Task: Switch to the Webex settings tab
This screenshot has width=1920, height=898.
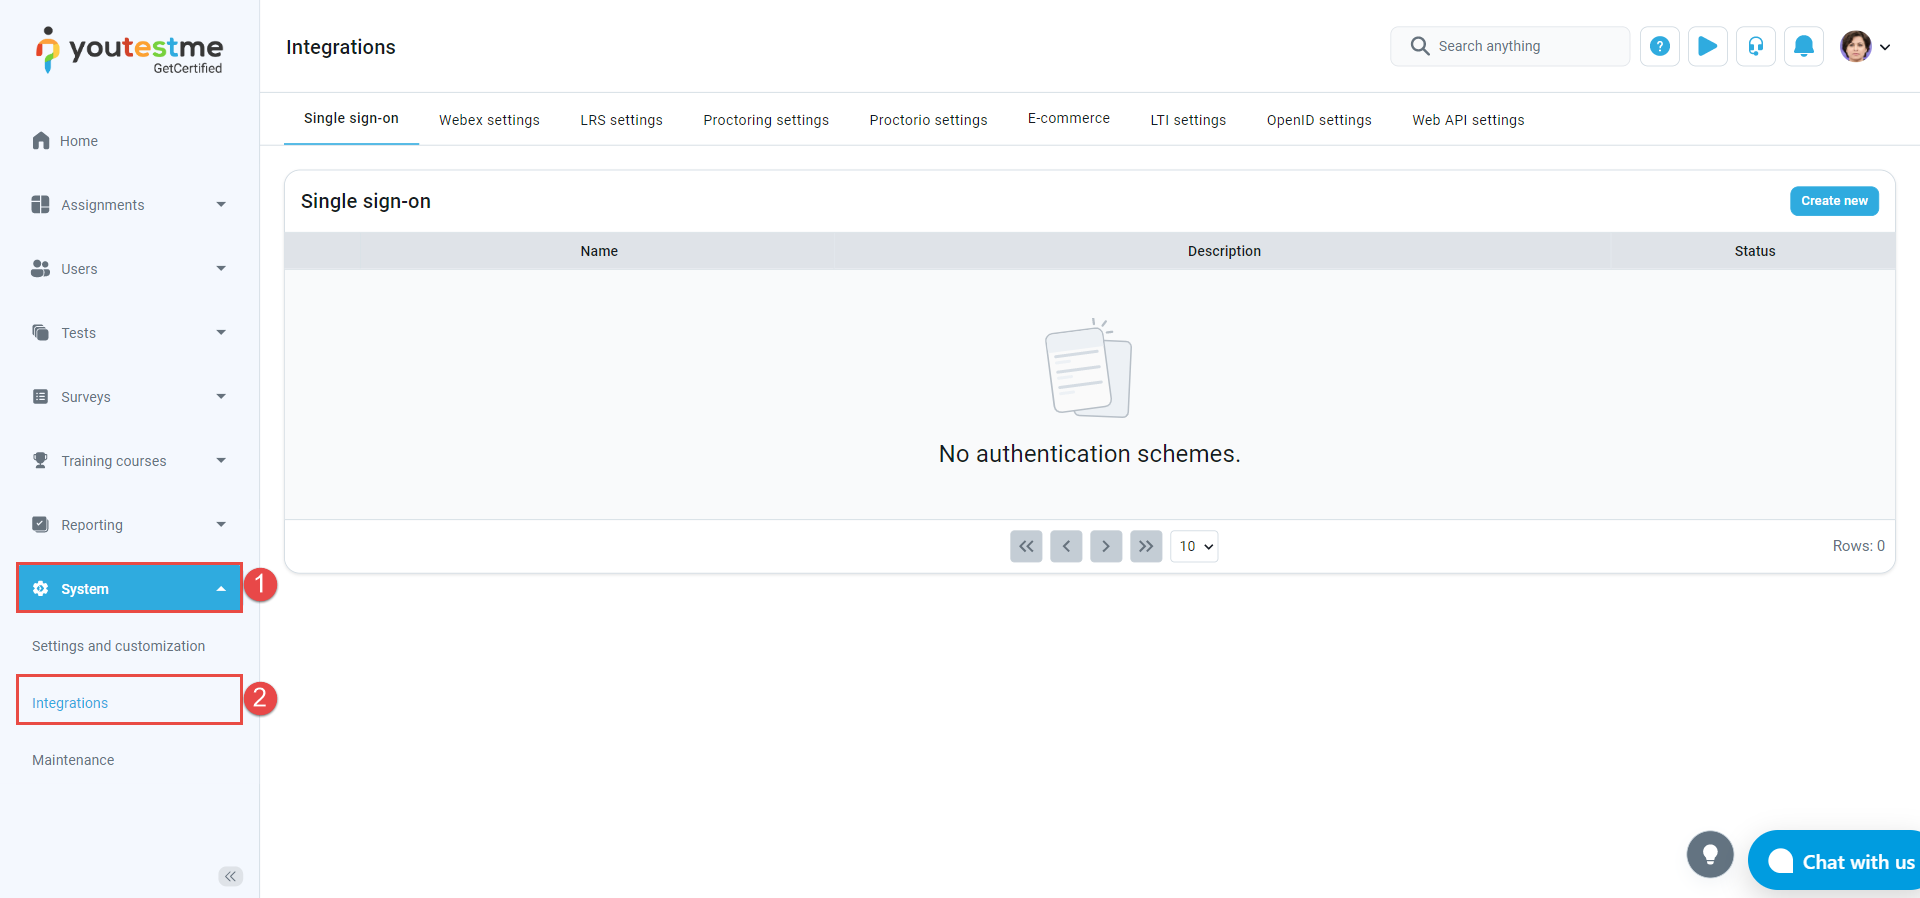Action: pyautogui.click(x=489, y=120)
